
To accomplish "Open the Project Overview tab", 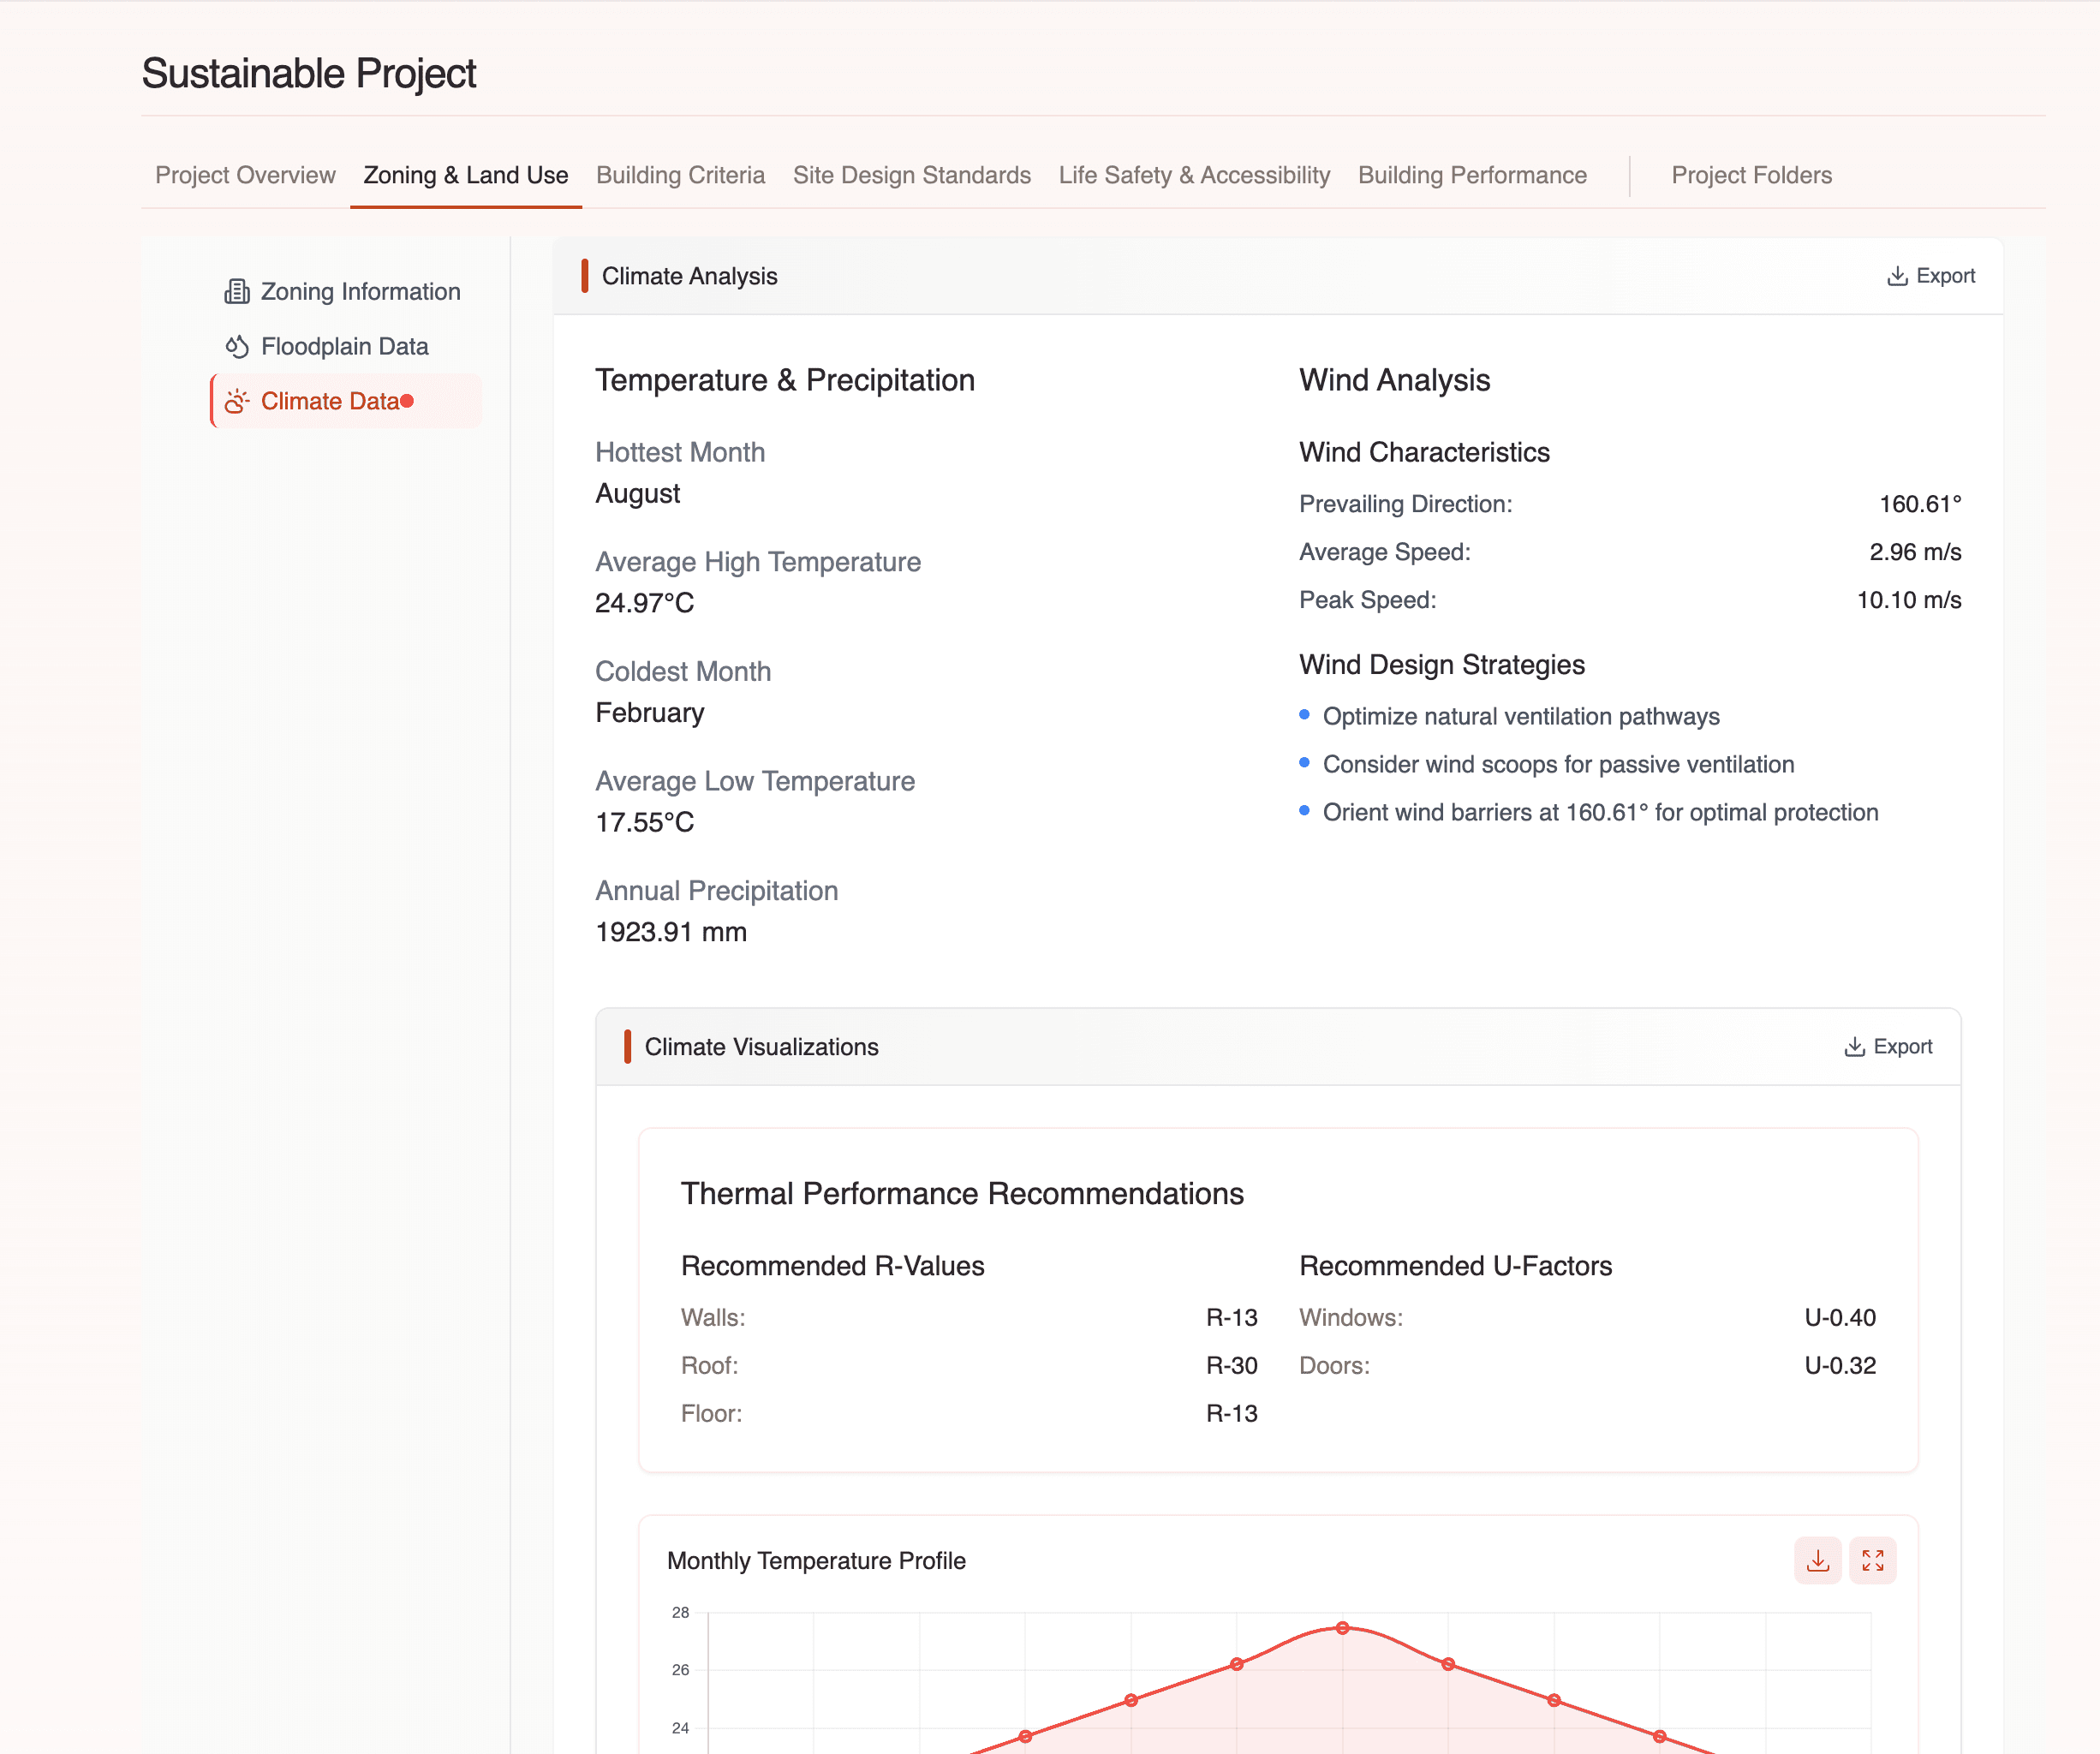I will coord(245,175).
